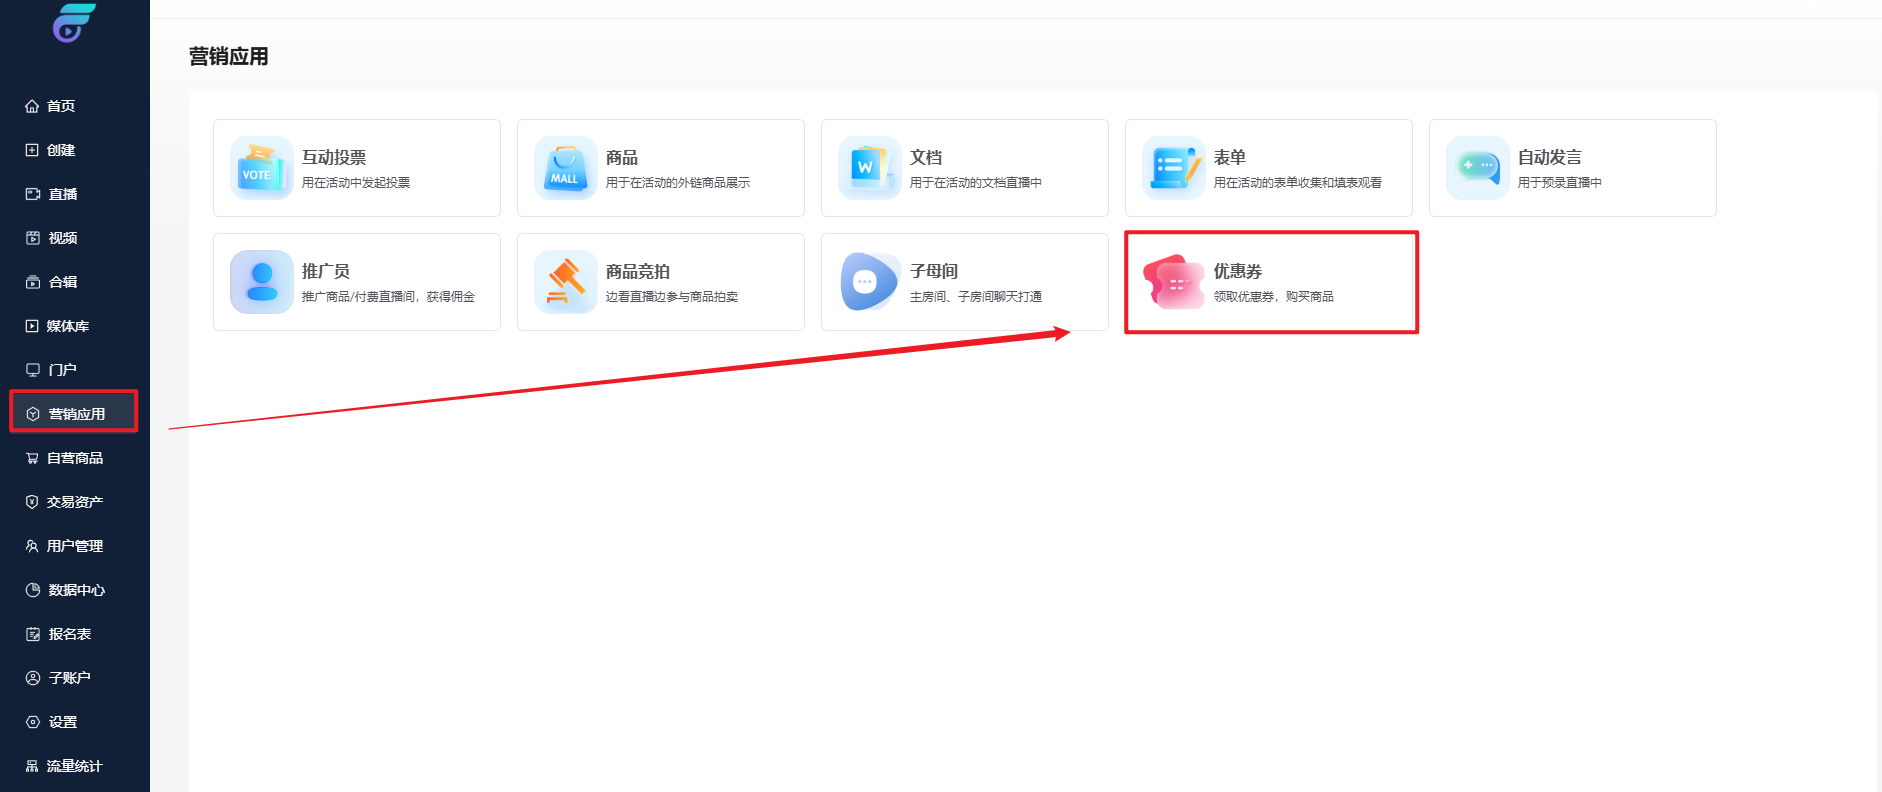
Task: Select the 表单 form icon
Action: (x=1173, y=168)
